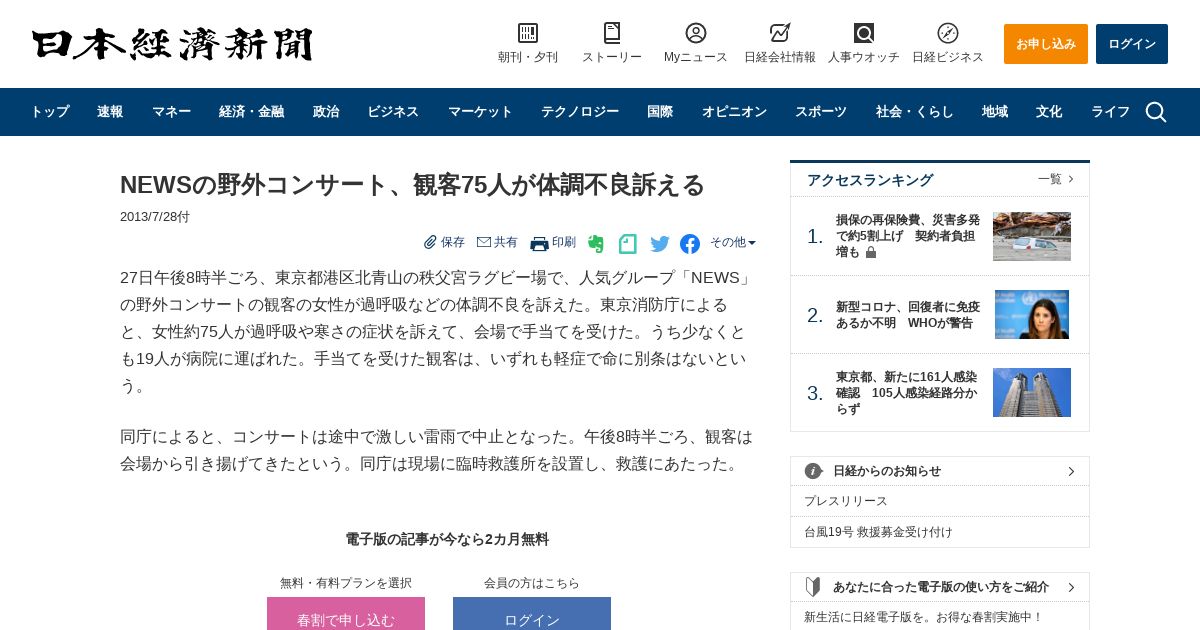Open 新生活に日経電子版を春割 link

click(x=923, y=617)
